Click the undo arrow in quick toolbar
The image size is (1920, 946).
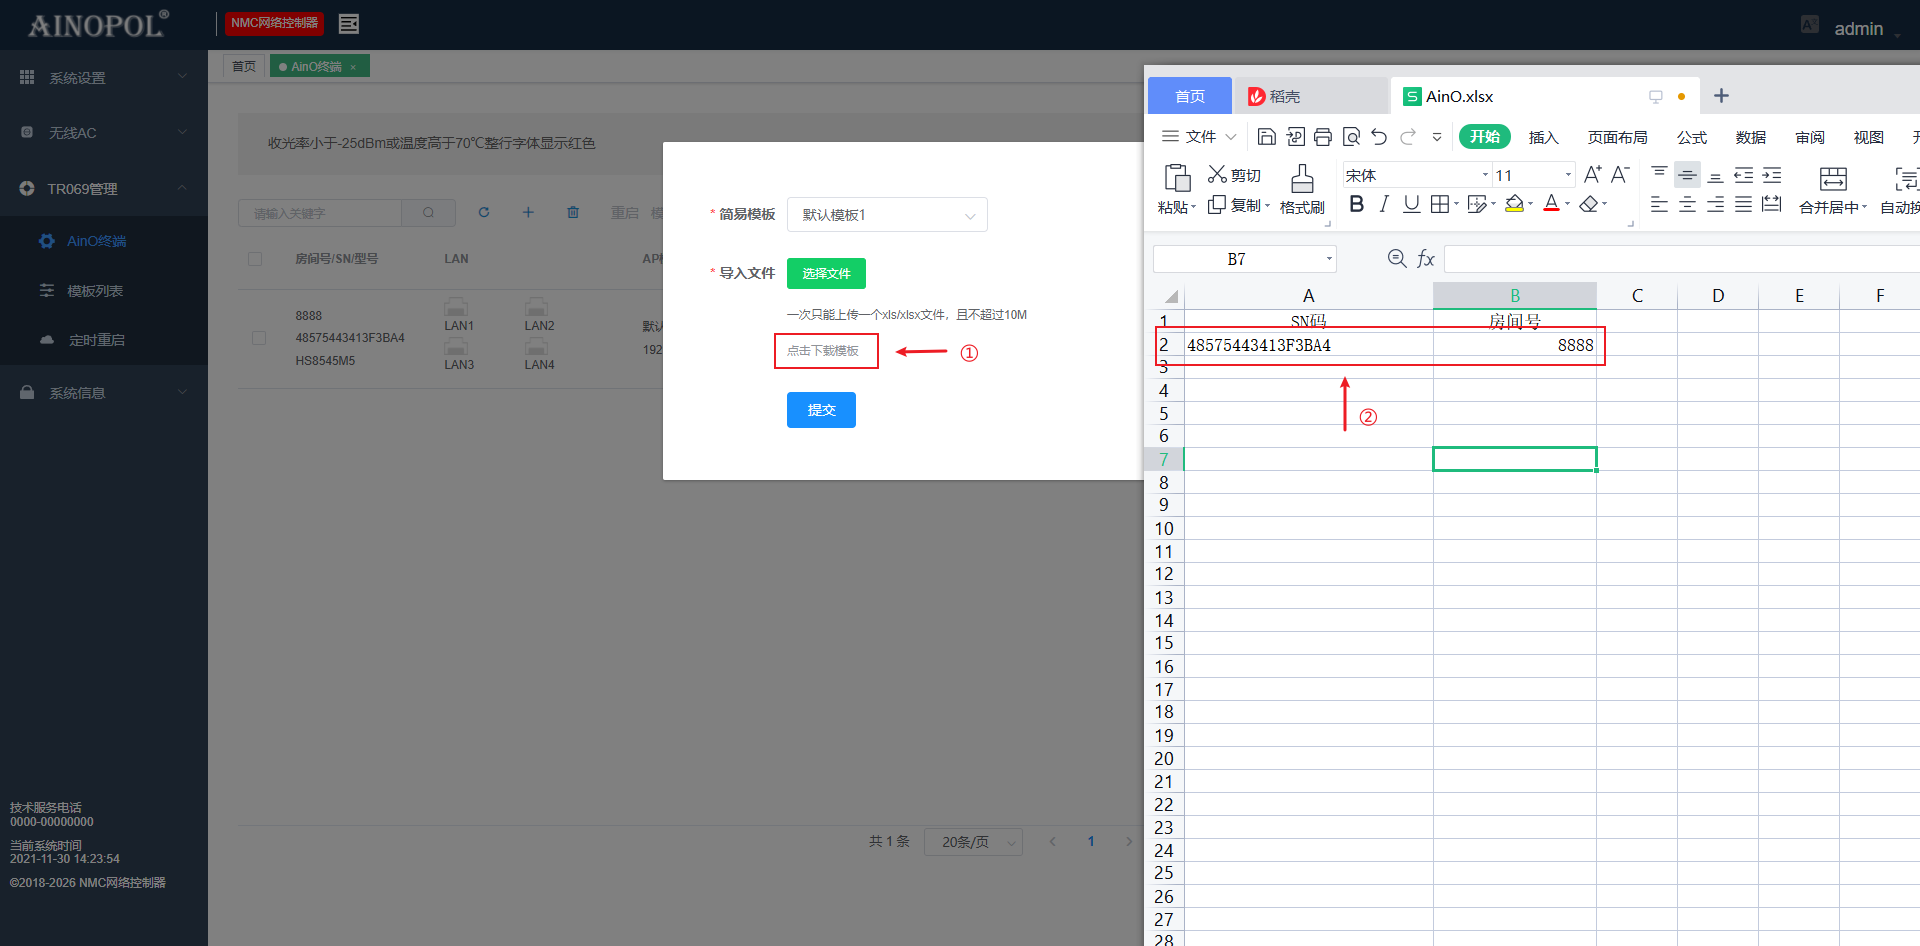1379,137
